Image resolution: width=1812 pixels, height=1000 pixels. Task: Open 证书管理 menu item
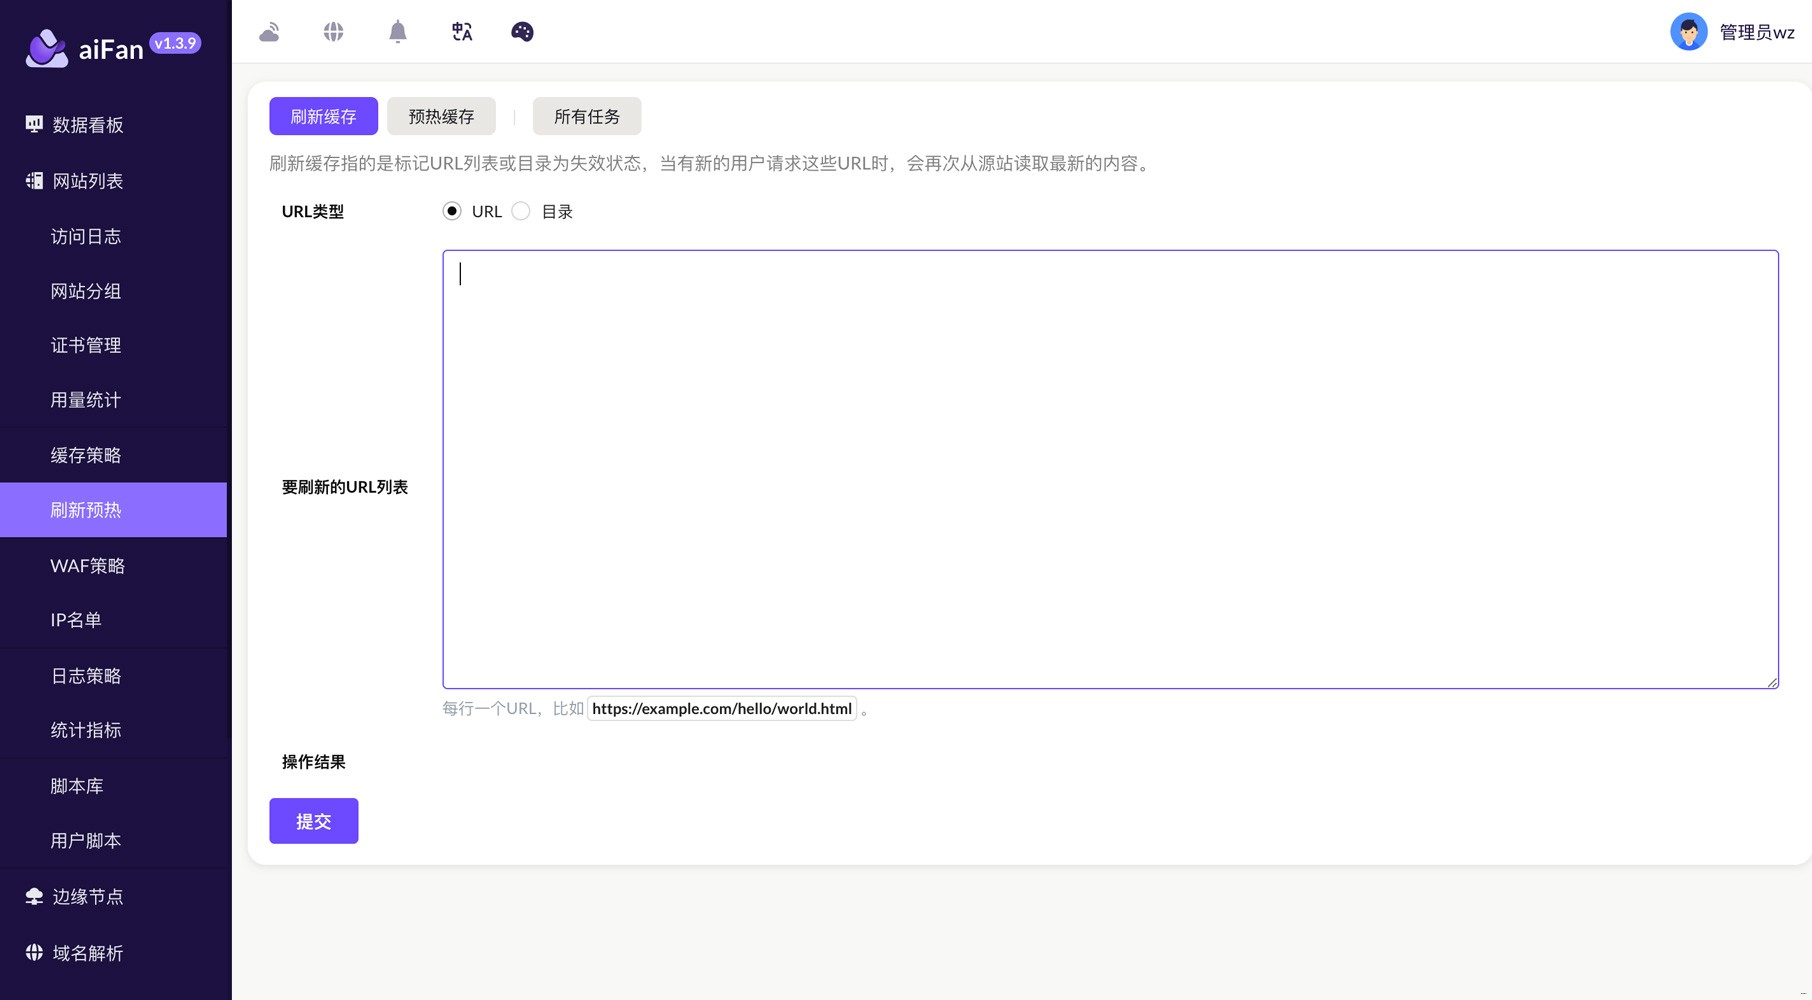[86, 345]
